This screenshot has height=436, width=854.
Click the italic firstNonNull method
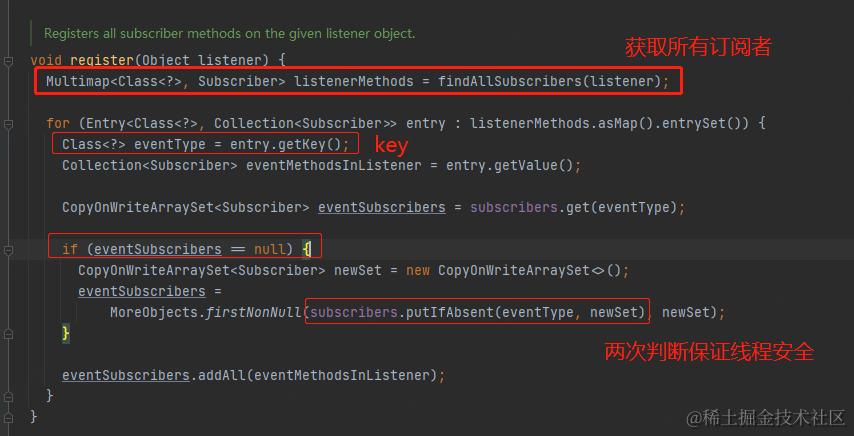pos(253,312)
